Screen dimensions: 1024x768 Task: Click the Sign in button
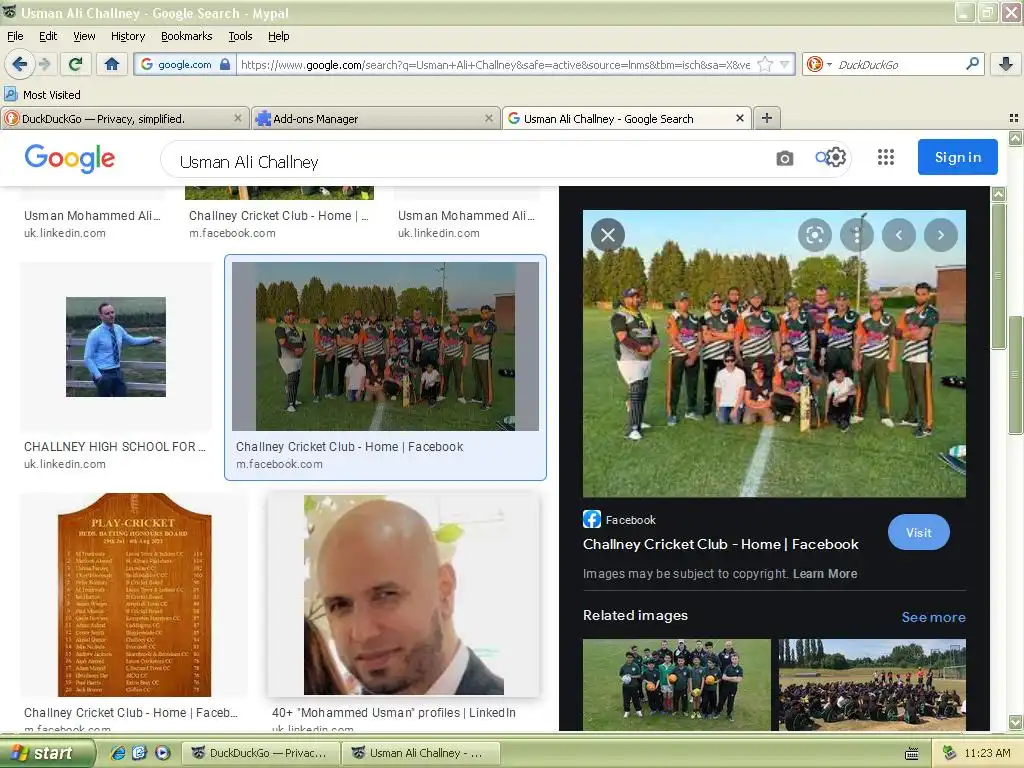957,157
